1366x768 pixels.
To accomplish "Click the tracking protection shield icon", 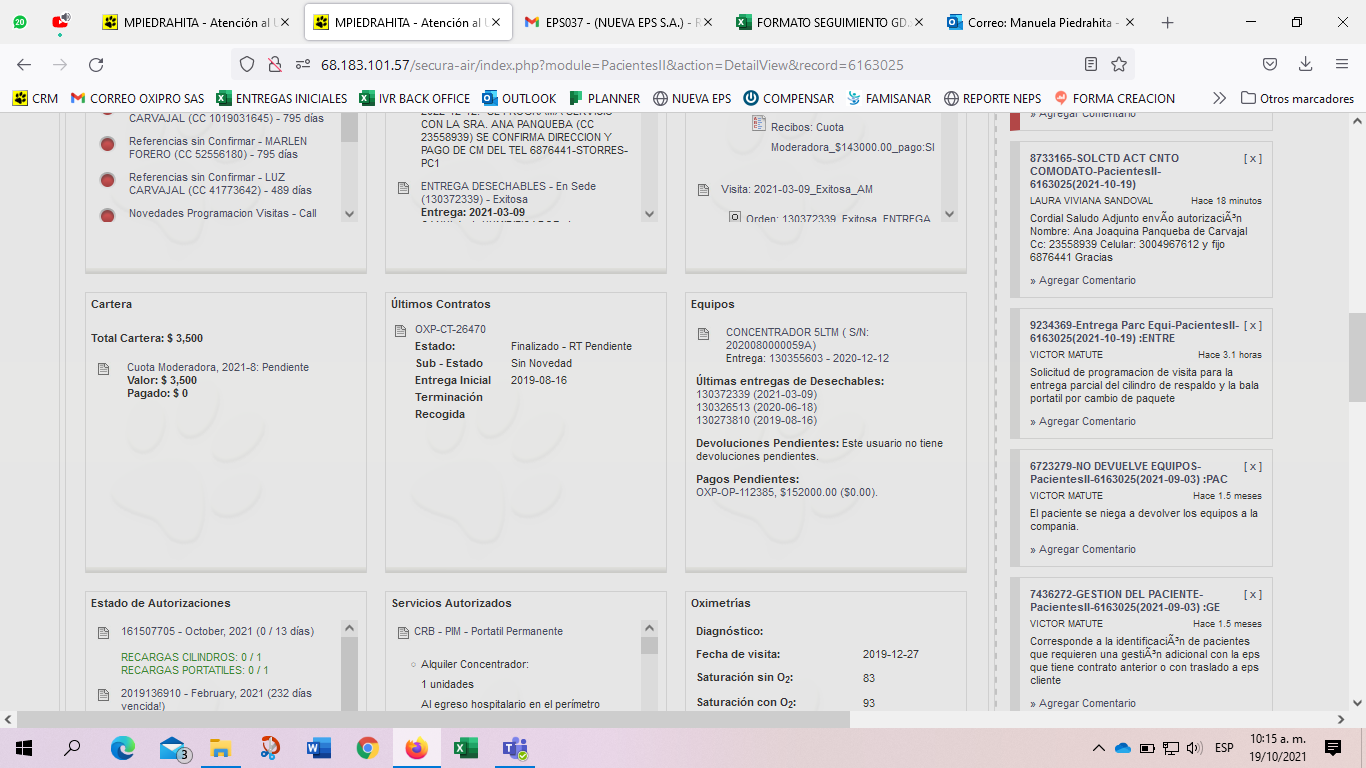I will pos(247,64).
